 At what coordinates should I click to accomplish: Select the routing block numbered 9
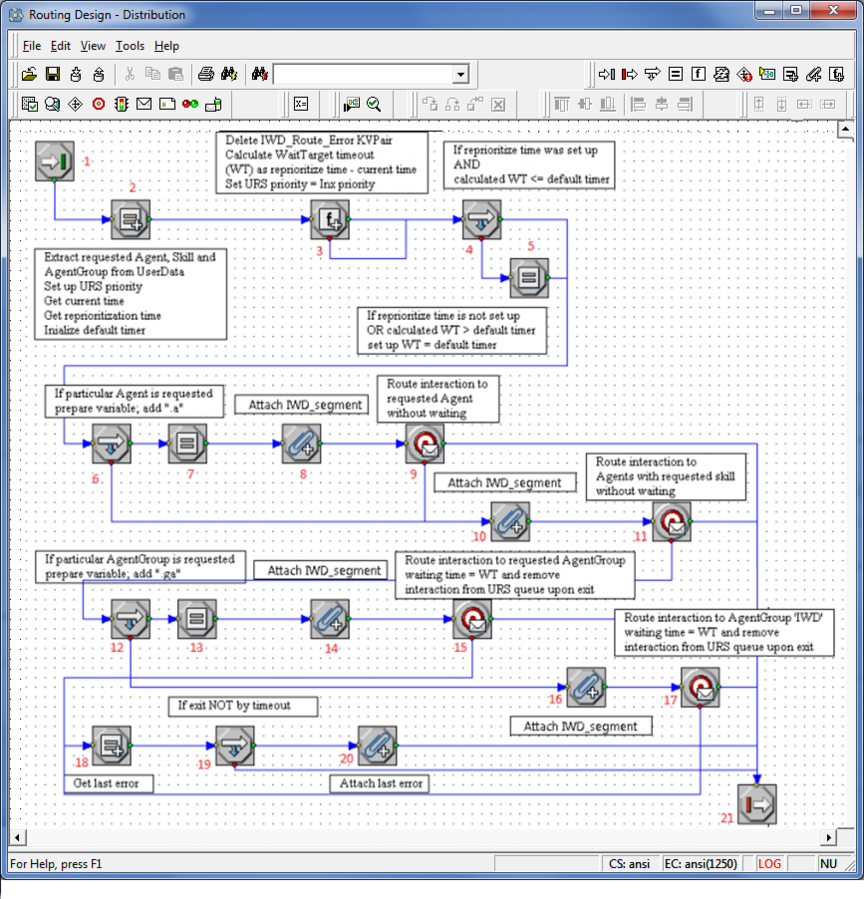click(x=425, y=443)
